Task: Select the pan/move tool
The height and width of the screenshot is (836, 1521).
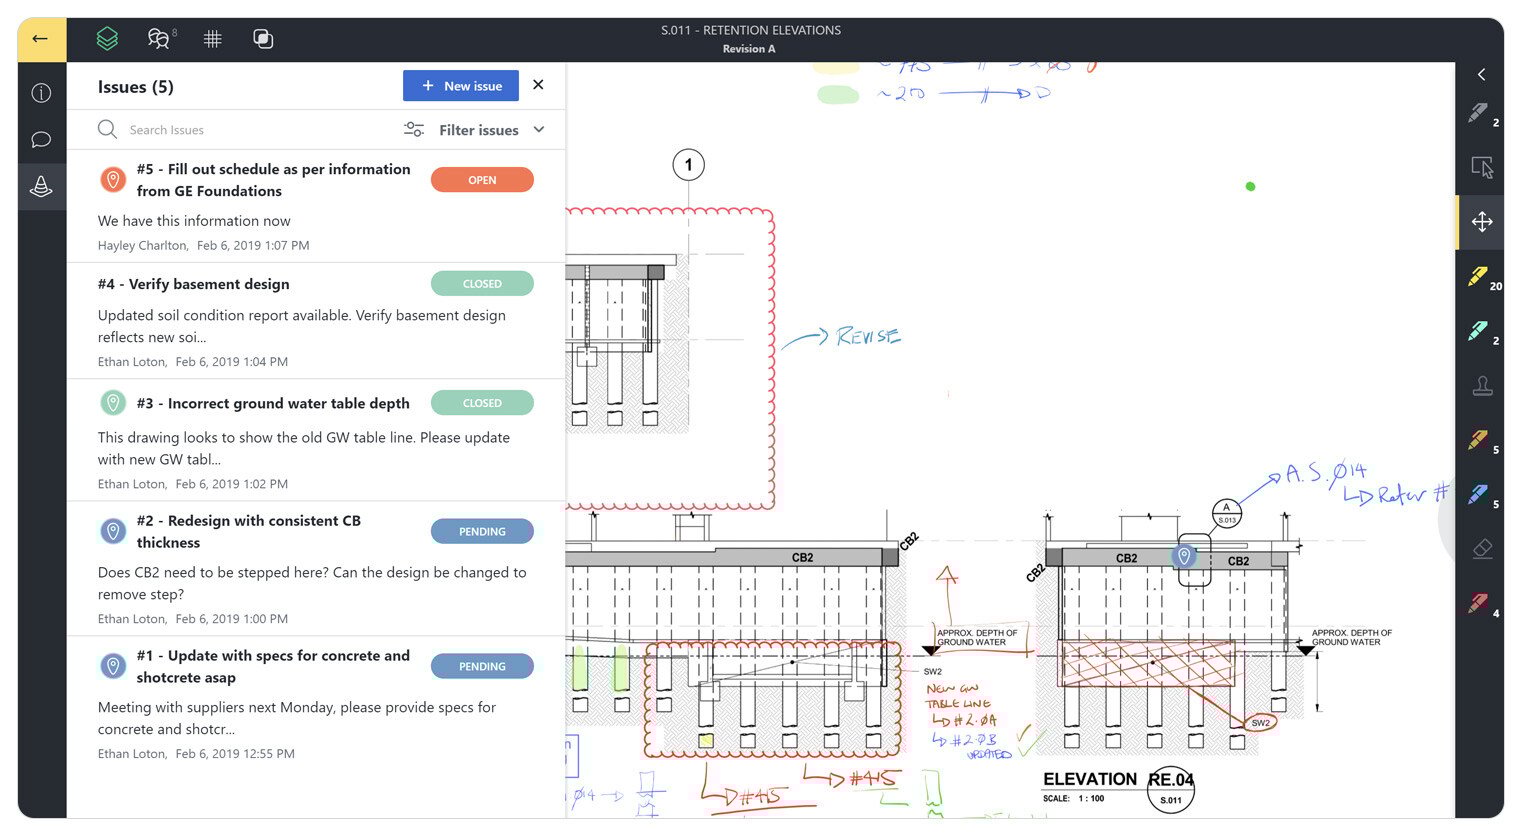Action: [1483, 221]
